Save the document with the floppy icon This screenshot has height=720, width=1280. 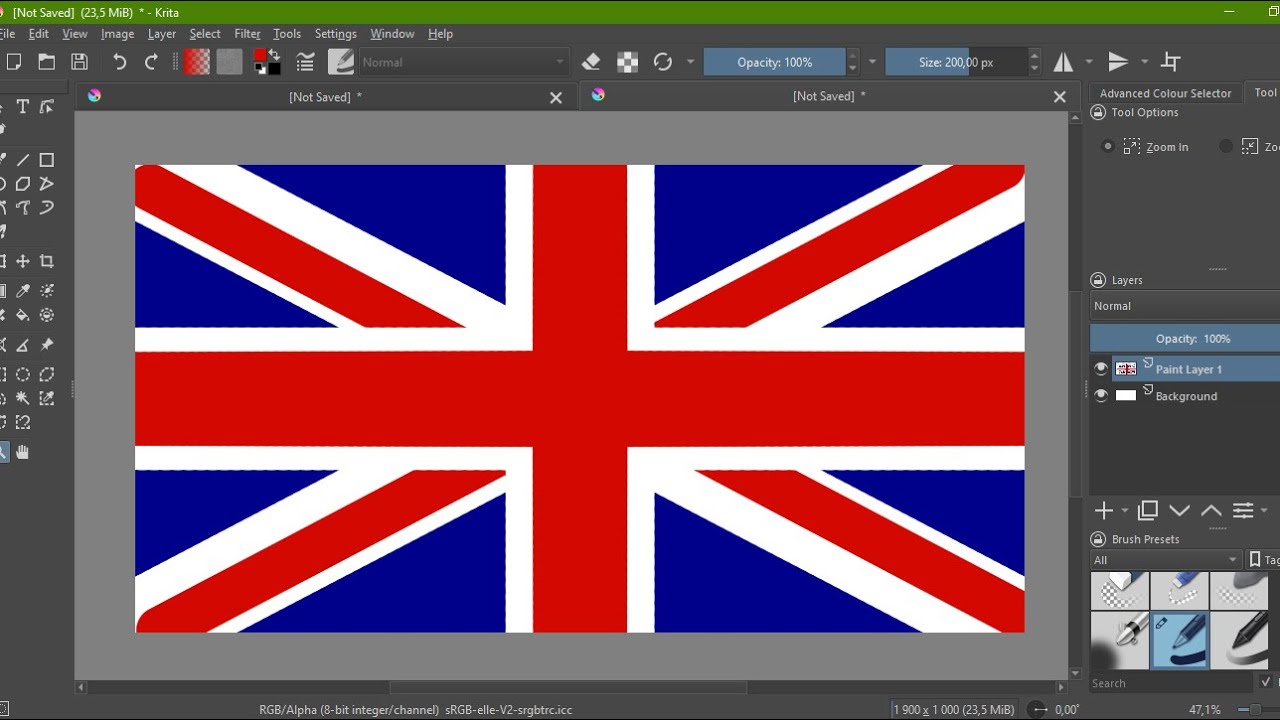point(79,62)
